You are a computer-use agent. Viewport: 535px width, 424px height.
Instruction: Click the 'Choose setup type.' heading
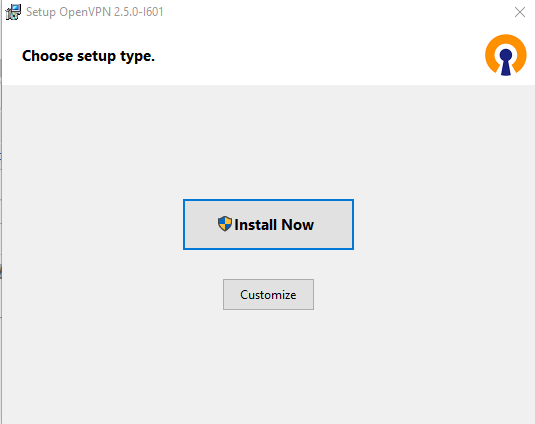coord(88,56)
